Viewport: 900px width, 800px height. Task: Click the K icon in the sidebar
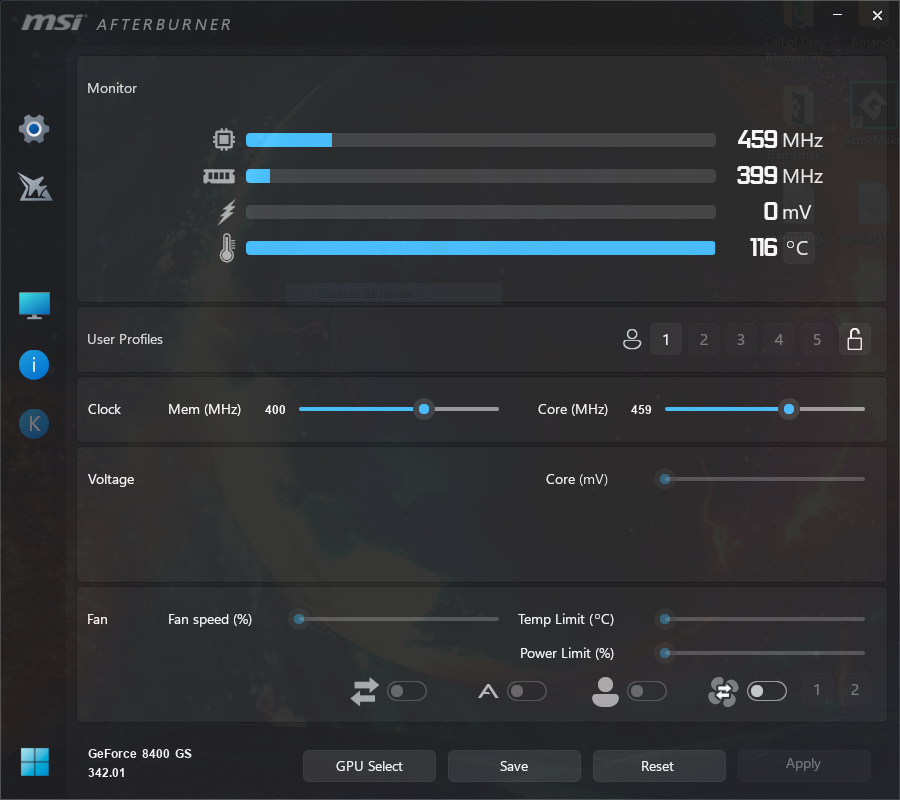click(34, 424)
